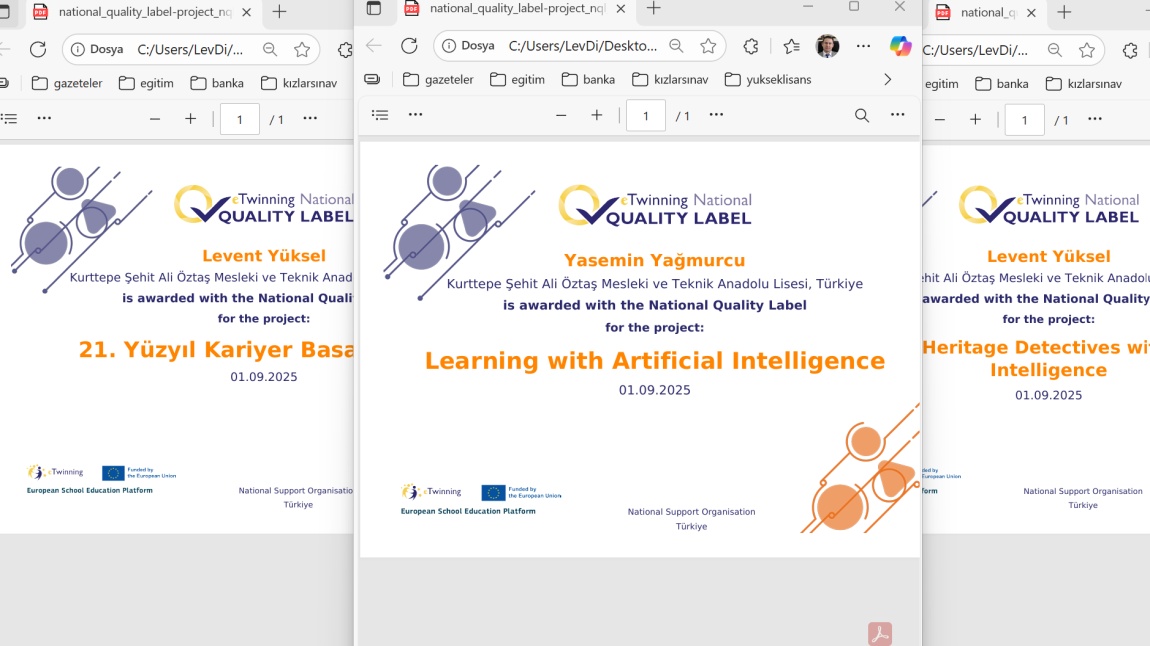This screenshot has height=646, width=1150.
Task: Reload the page in the middle browser window
Action: point(409,46)
